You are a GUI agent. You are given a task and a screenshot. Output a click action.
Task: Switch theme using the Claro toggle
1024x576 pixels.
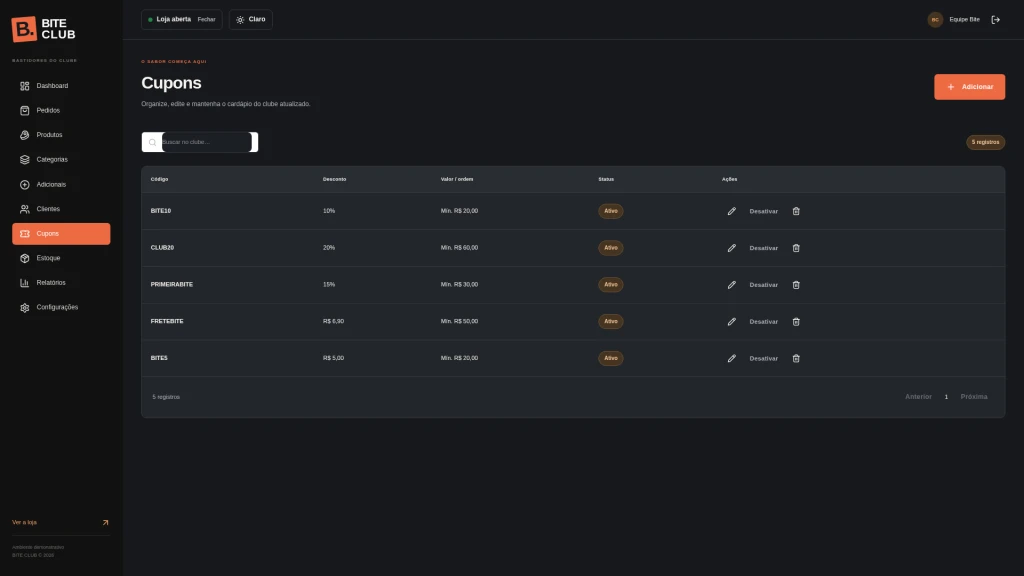pyautogui.click(x=251, y=20)
